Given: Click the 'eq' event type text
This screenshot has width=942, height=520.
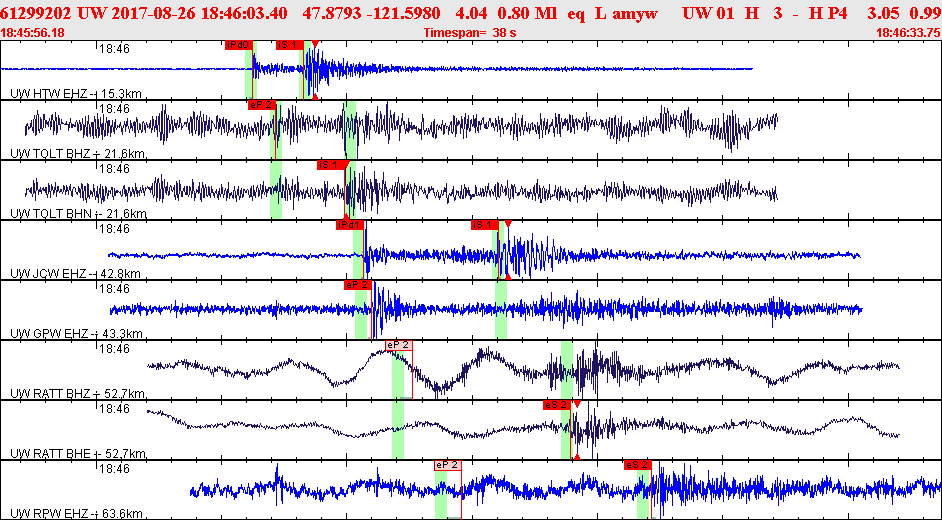Looking at the screenshot, I should 576,14.
